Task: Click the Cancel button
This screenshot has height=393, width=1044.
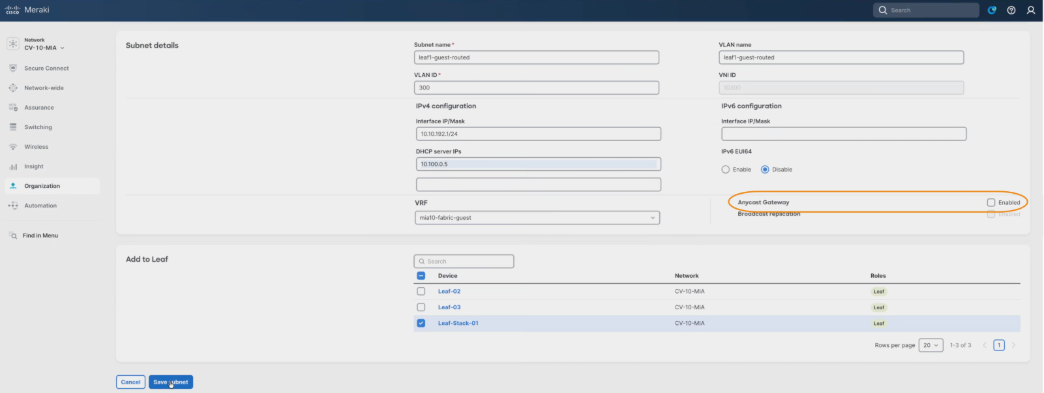Action: [x=130, y=382]
